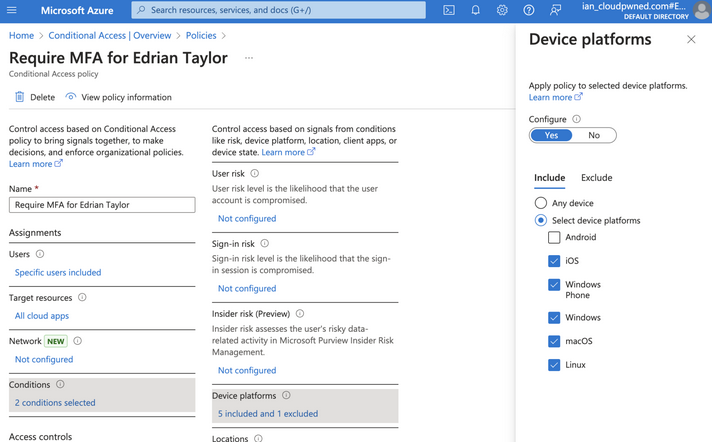
Task: Open the Azure portal hamburger menu
Action: click(11, 10)
